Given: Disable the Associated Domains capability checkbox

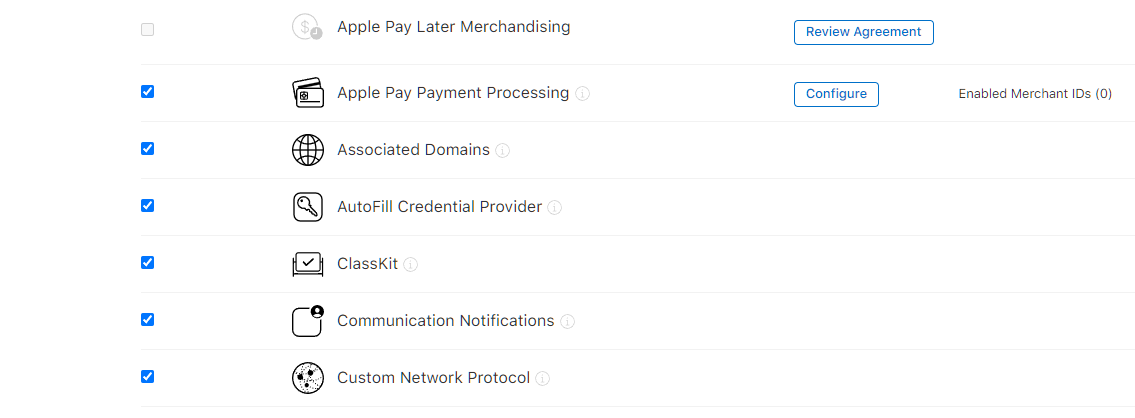Looking at the screenshot, I should coord(148,149).
